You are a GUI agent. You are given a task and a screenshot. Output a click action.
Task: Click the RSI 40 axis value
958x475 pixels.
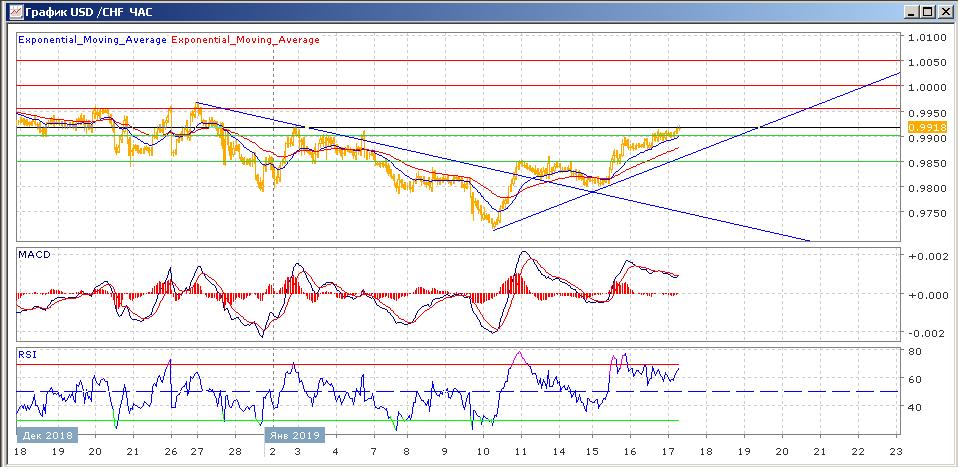tap(914, 408)
